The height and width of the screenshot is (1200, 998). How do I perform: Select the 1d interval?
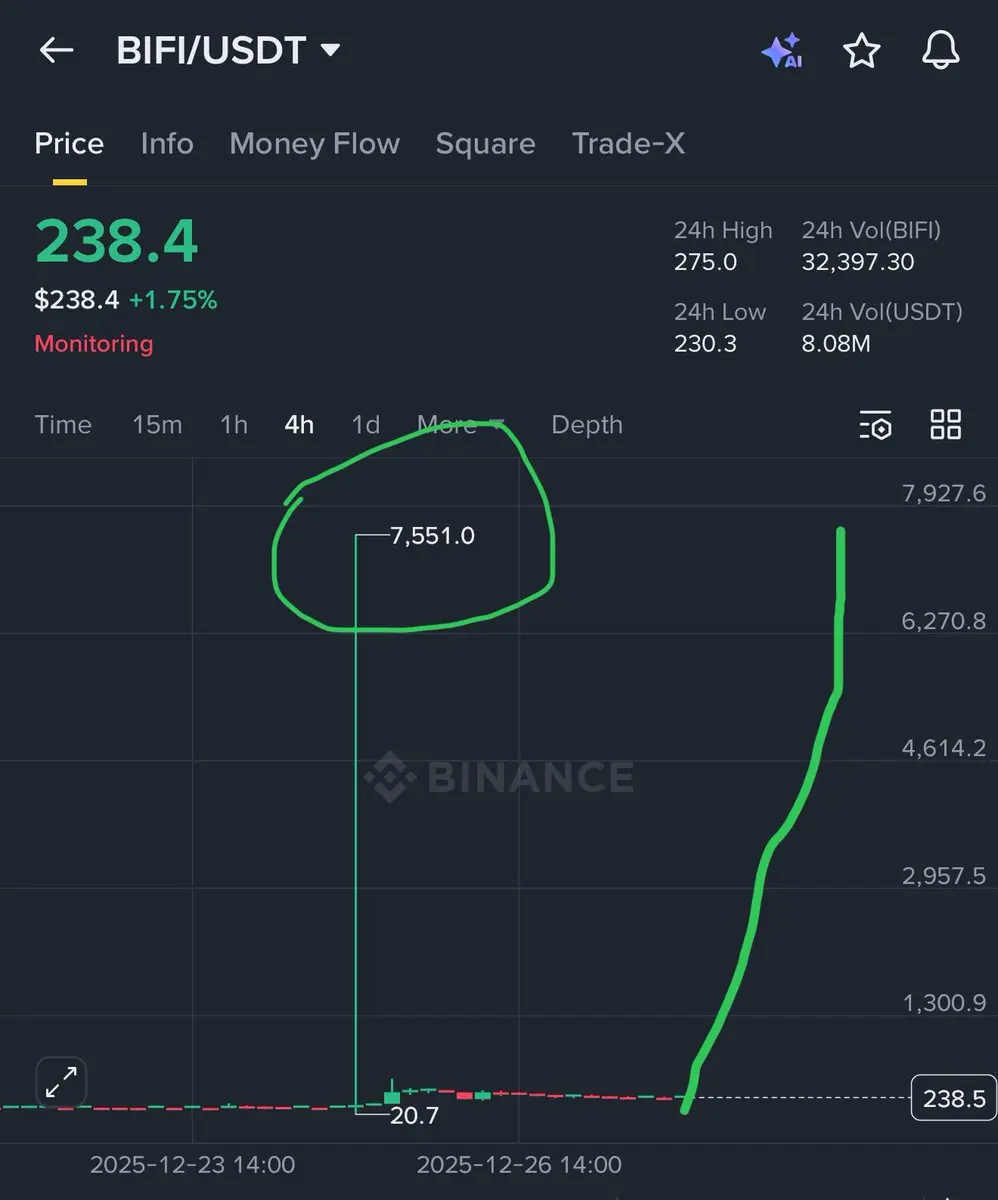pyautogui.click(x=366, y=424)
